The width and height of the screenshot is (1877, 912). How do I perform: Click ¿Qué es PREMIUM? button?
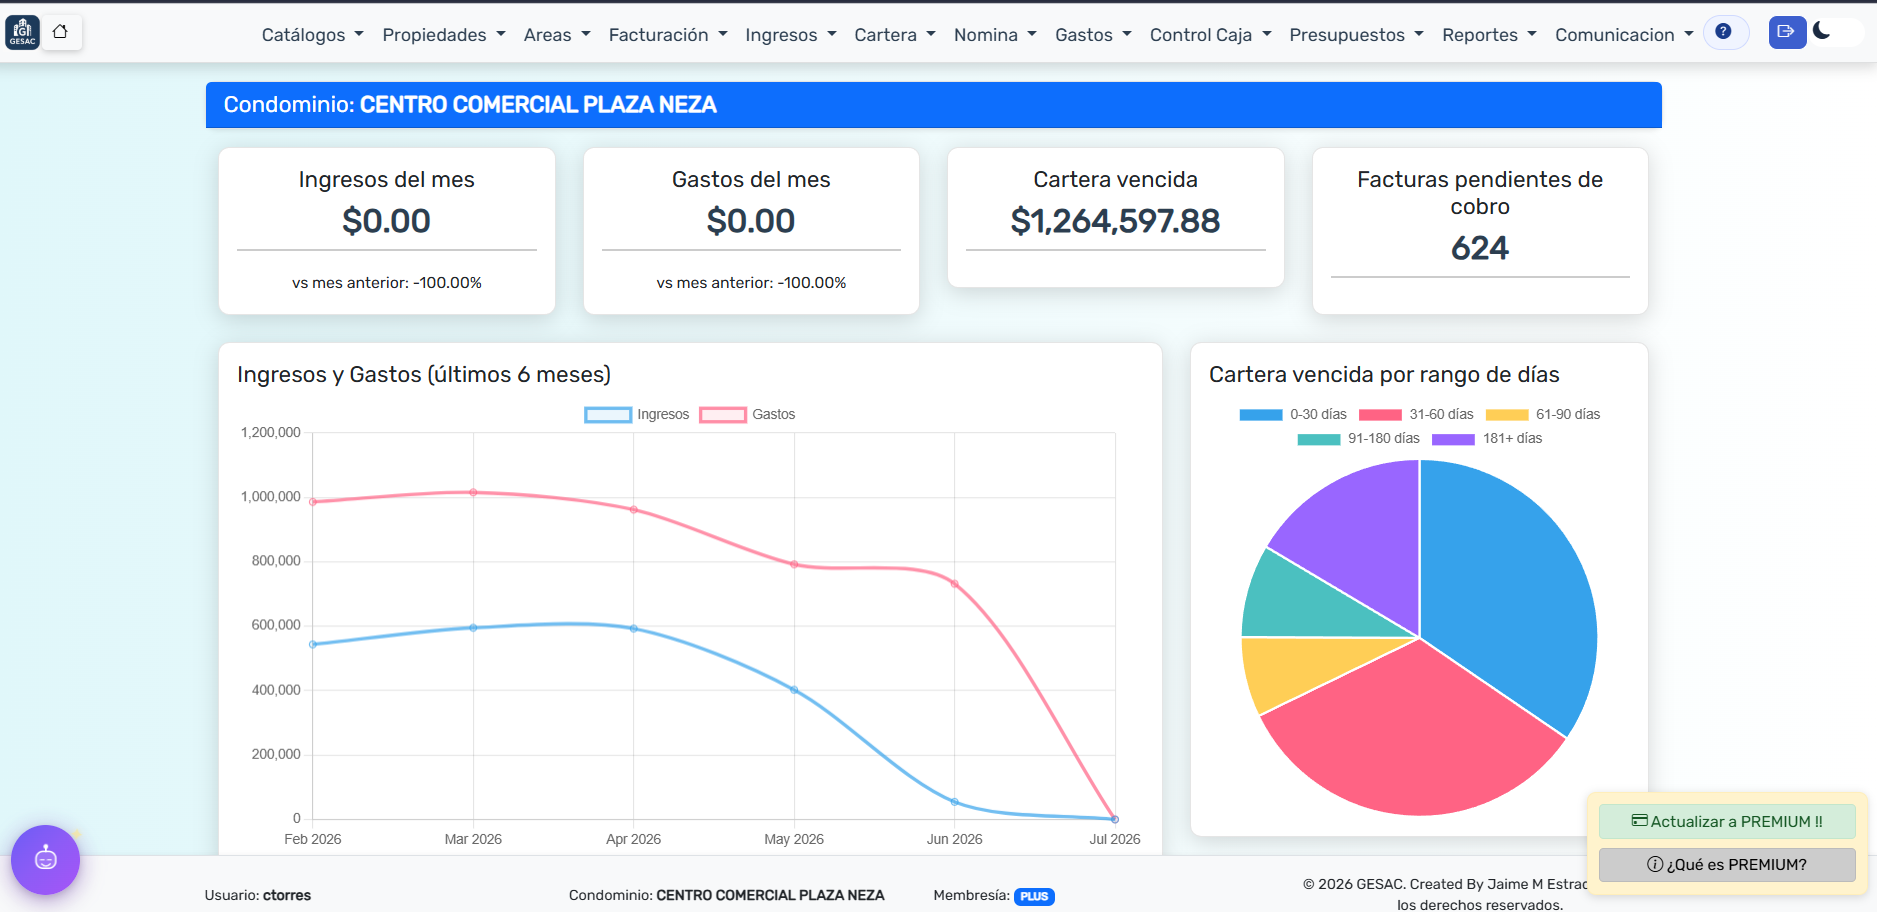[x=1727, y=865]
